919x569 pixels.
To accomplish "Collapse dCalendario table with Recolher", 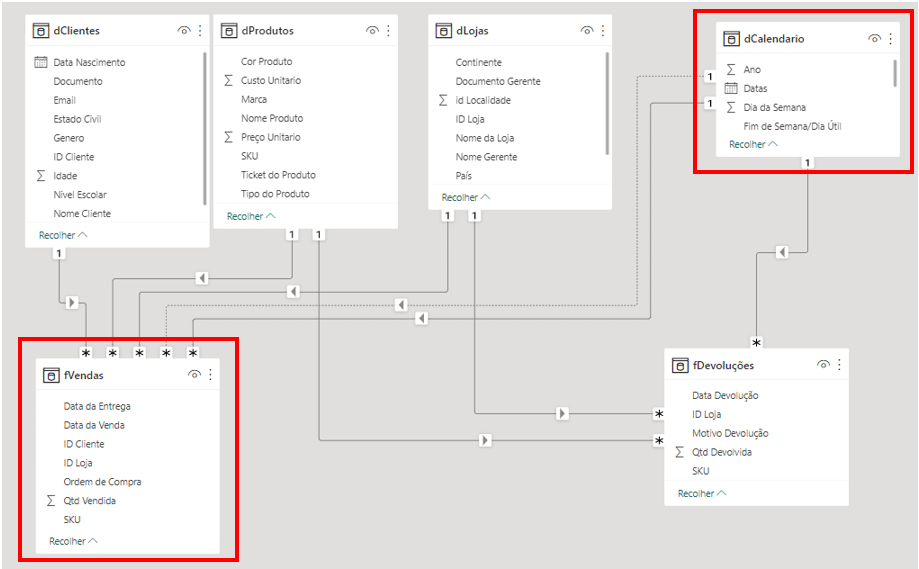I will (754, 144).
